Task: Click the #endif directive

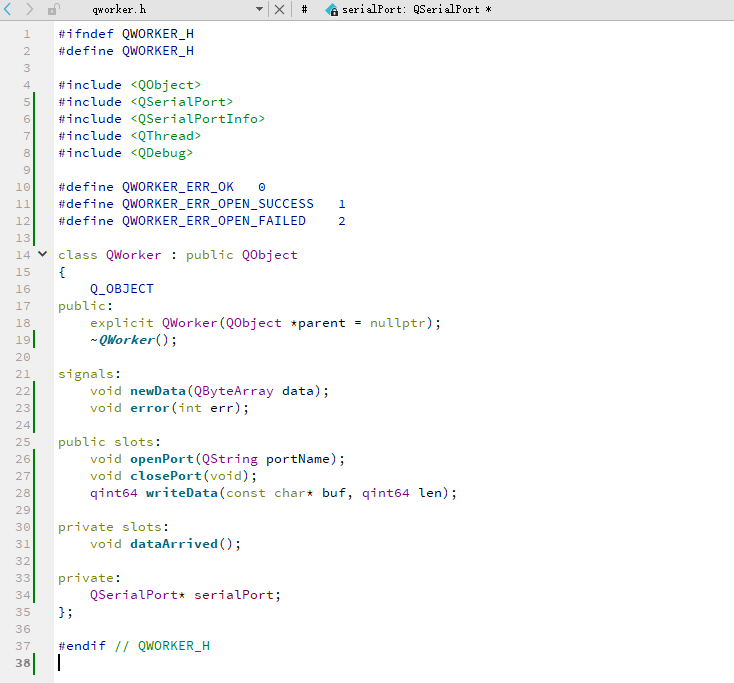Action: [x=82, y=646]
